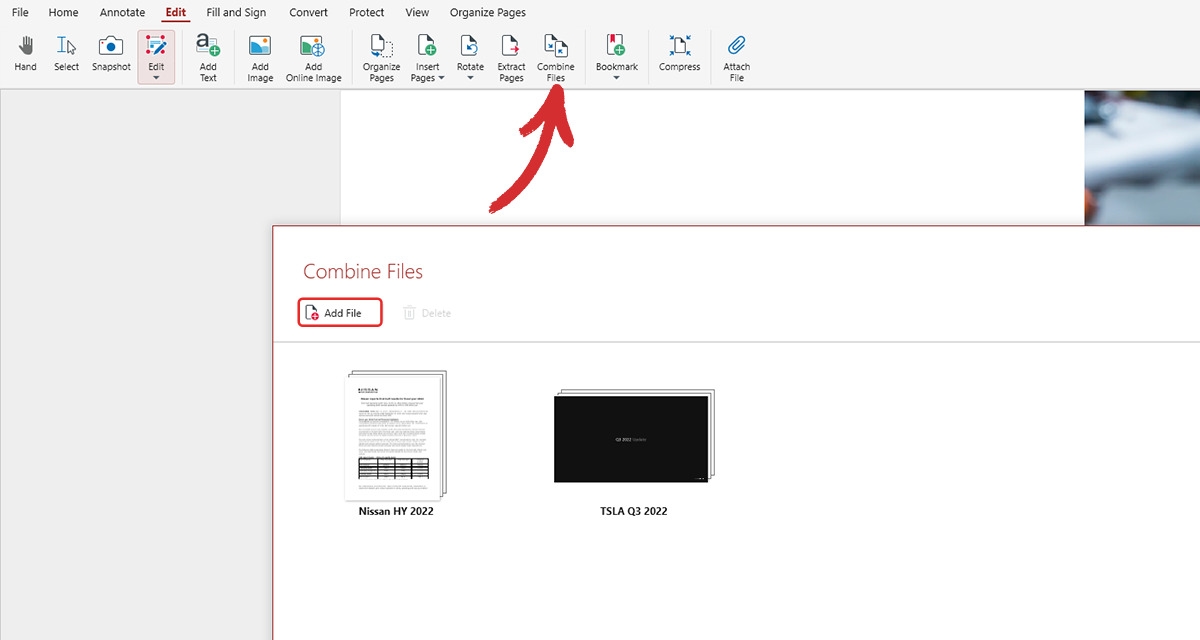This screenshot has height=640, width=1200.
Task: Click the Delete button in Combine Files
Action: pyautogui.click(x=427, y=313)
